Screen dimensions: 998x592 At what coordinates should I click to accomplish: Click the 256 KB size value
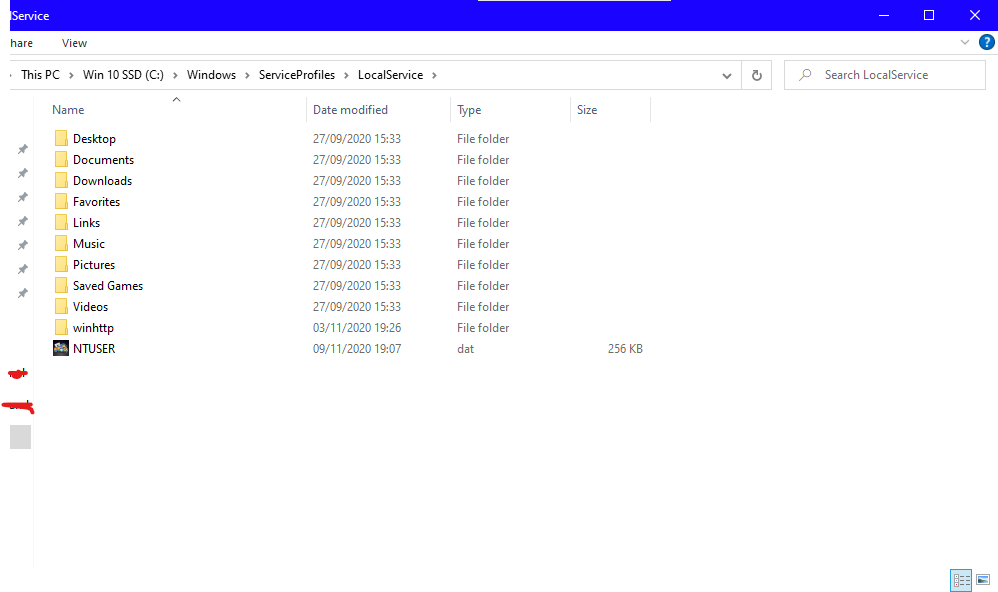coord(625,349)
